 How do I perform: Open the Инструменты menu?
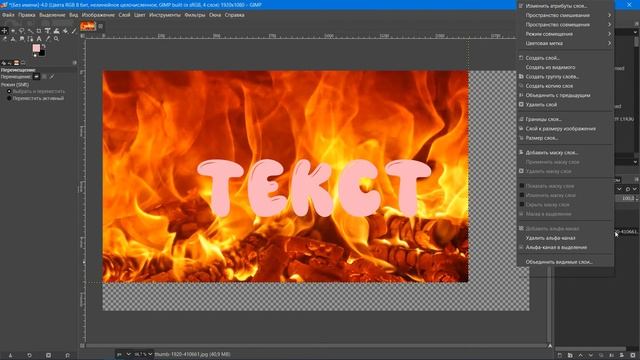pyautogui.click(x=164, y=15)
